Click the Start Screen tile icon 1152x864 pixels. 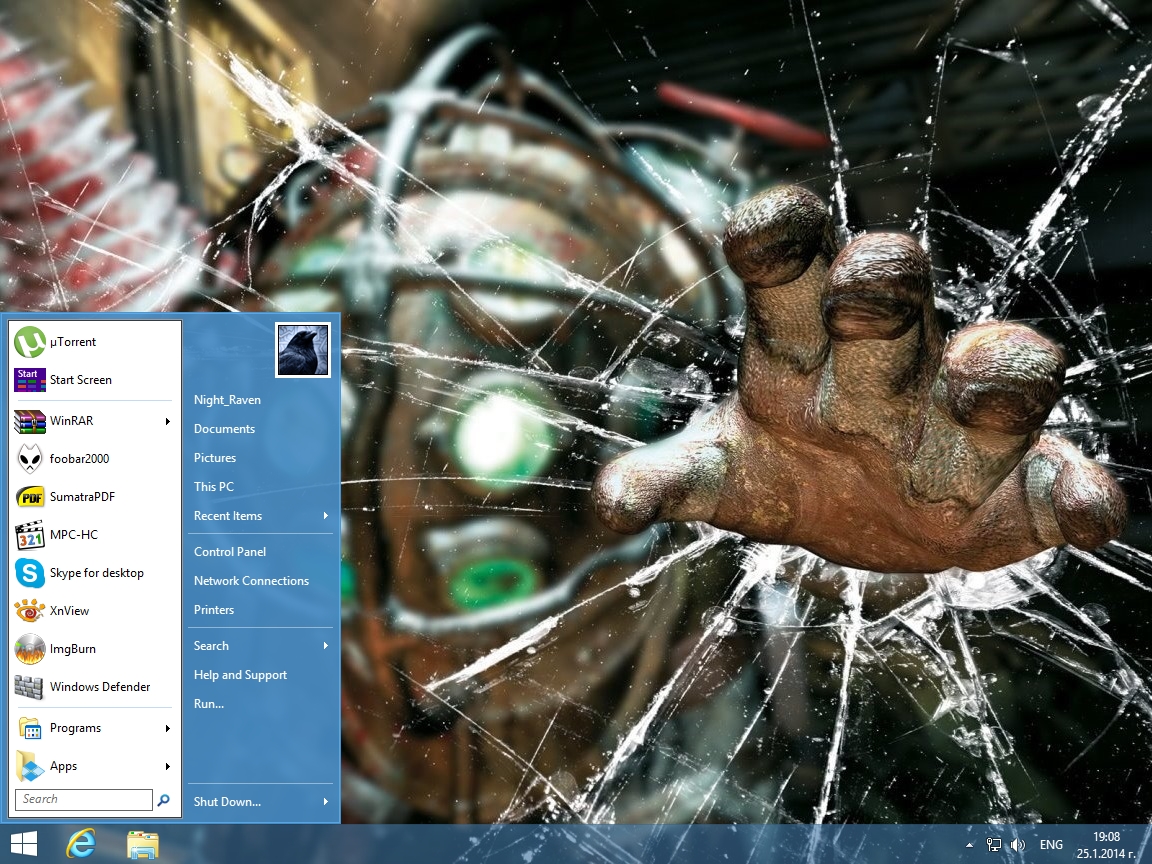pos(30,380)
